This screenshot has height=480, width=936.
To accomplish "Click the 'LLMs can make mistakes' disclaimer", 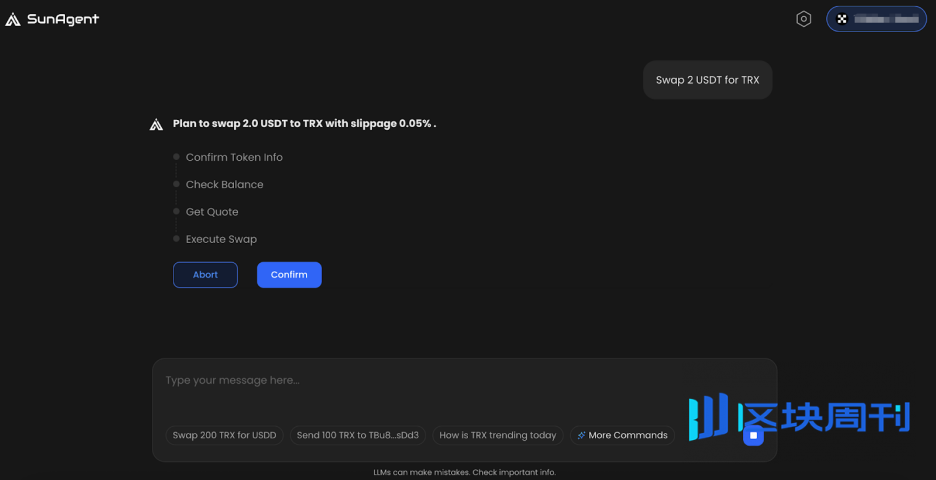I will (464, 472).
